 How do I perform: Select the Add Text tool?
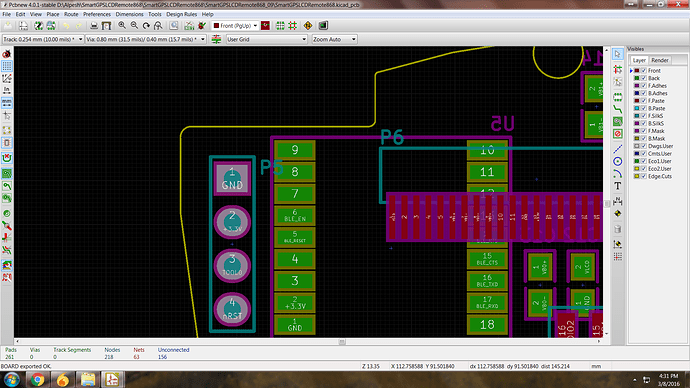(x=618, y=186)
